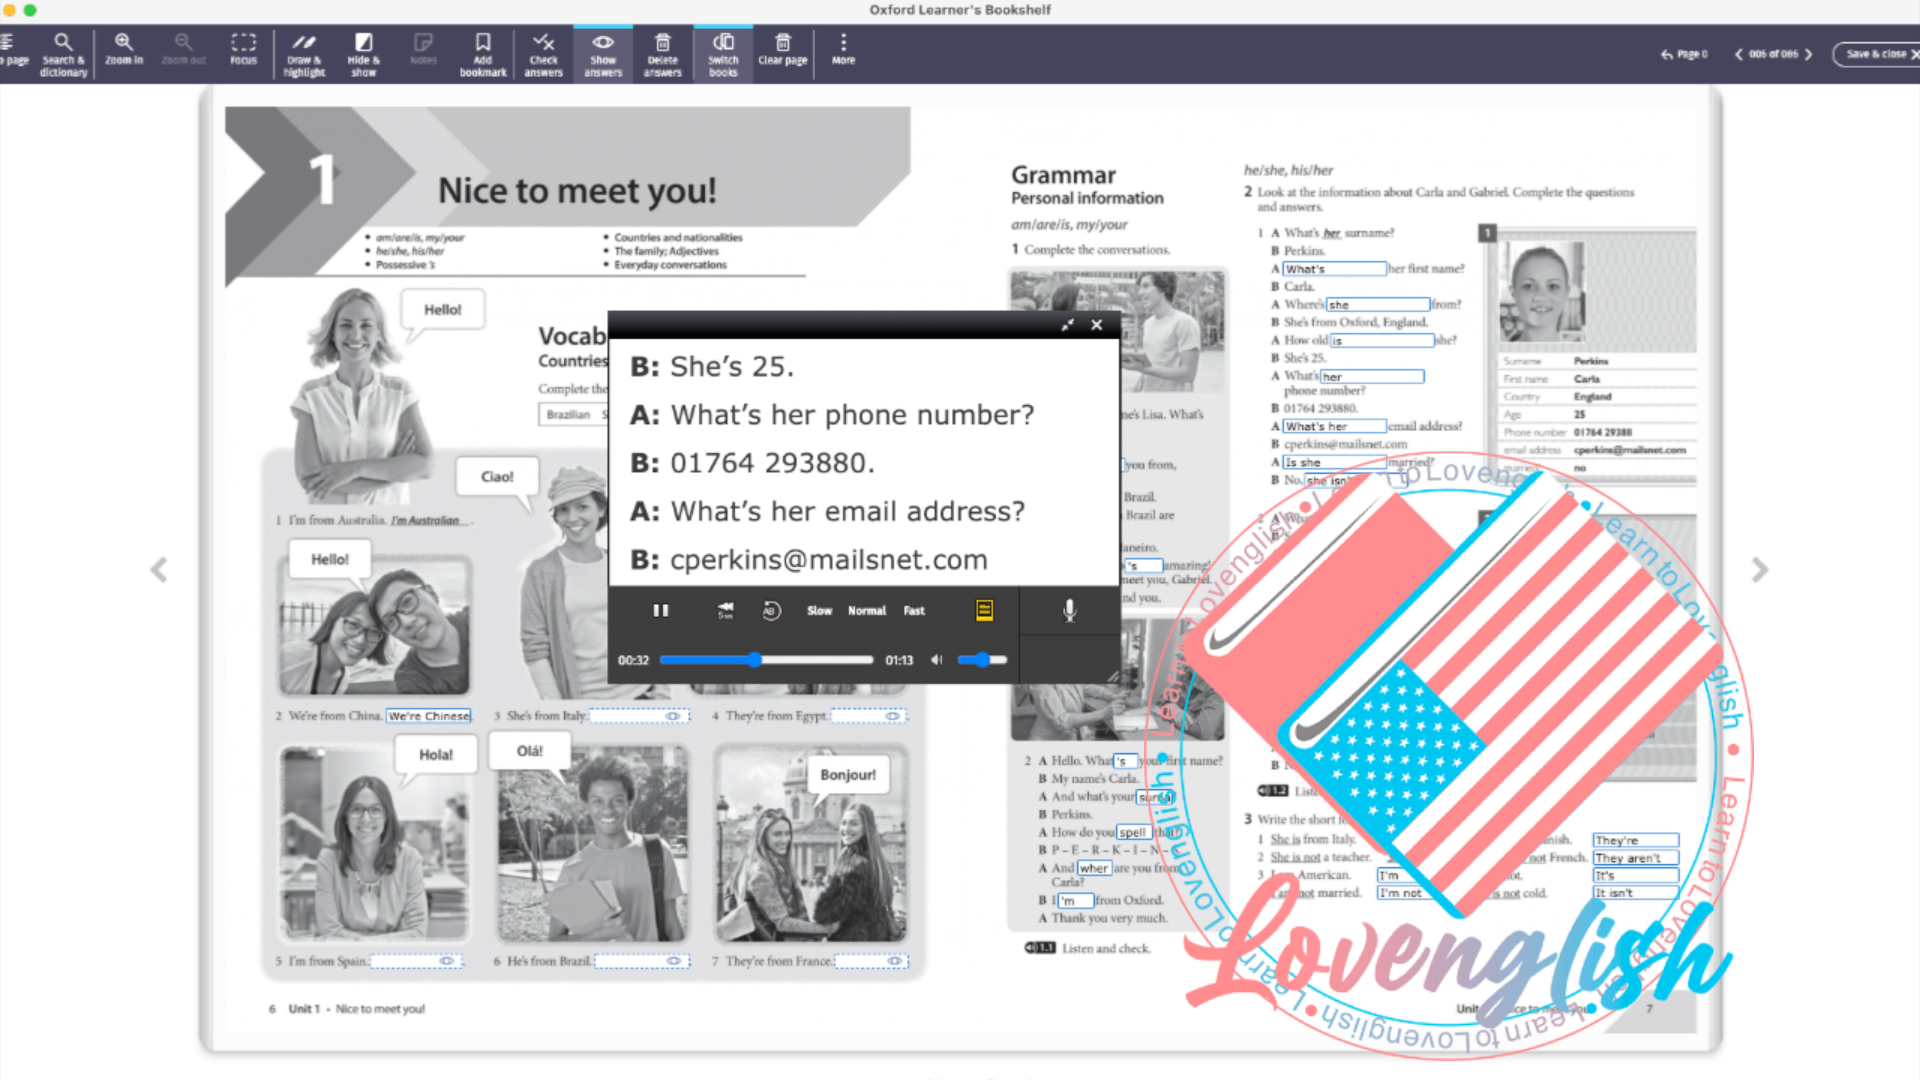This screenshot has width=1920, height=1080.
Task: Toggle the yellow transcript icon
Action: pyautogui.click(x=984, y=610)
